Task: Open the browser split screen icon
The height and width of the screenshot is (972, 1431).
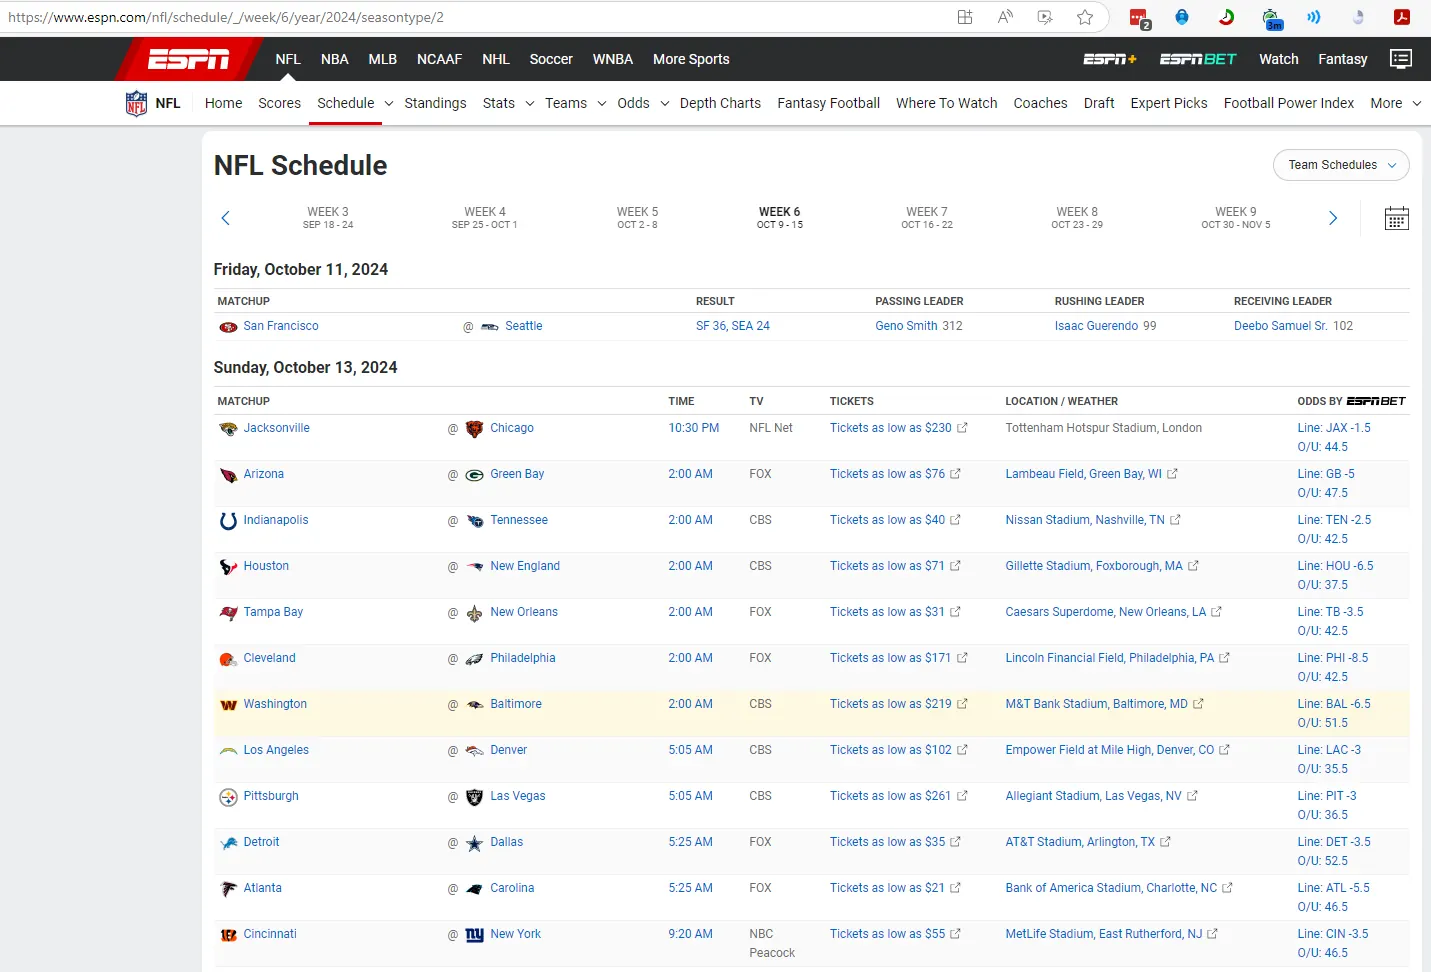Action: coord(965,17)
